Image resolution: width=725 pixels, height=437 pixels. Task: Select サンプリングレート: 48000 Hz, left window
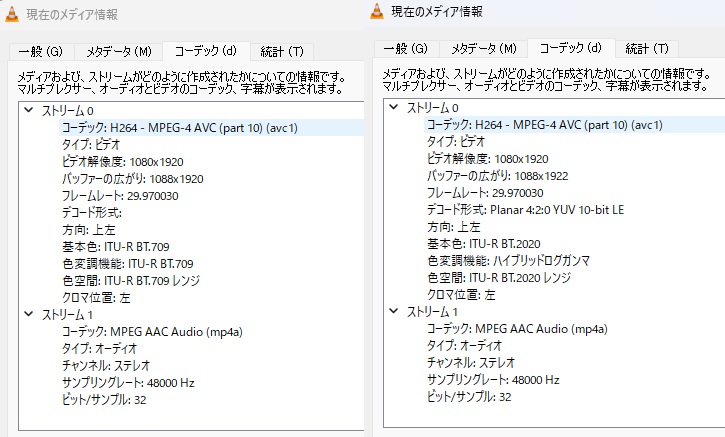(x=128, y=383)
